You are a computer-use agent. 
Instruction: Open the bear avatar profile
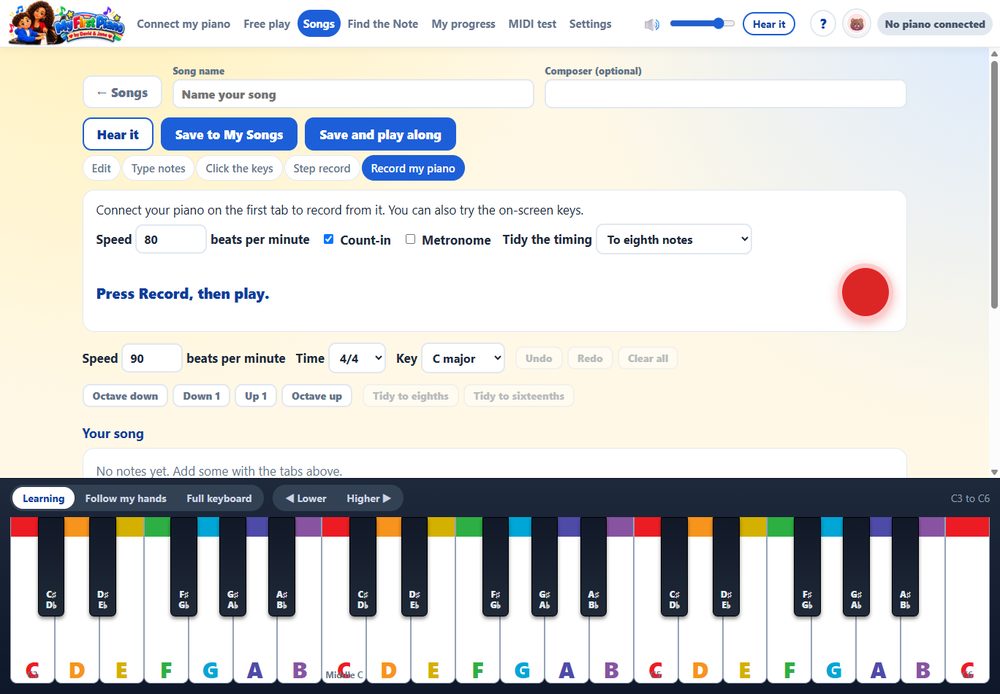[x=857, y=24]
